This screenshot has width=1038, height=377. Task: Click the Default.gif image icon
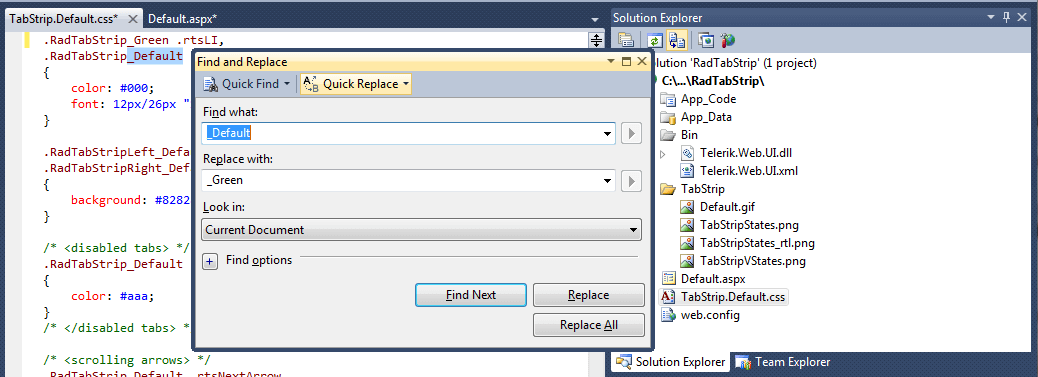[688, 207]
